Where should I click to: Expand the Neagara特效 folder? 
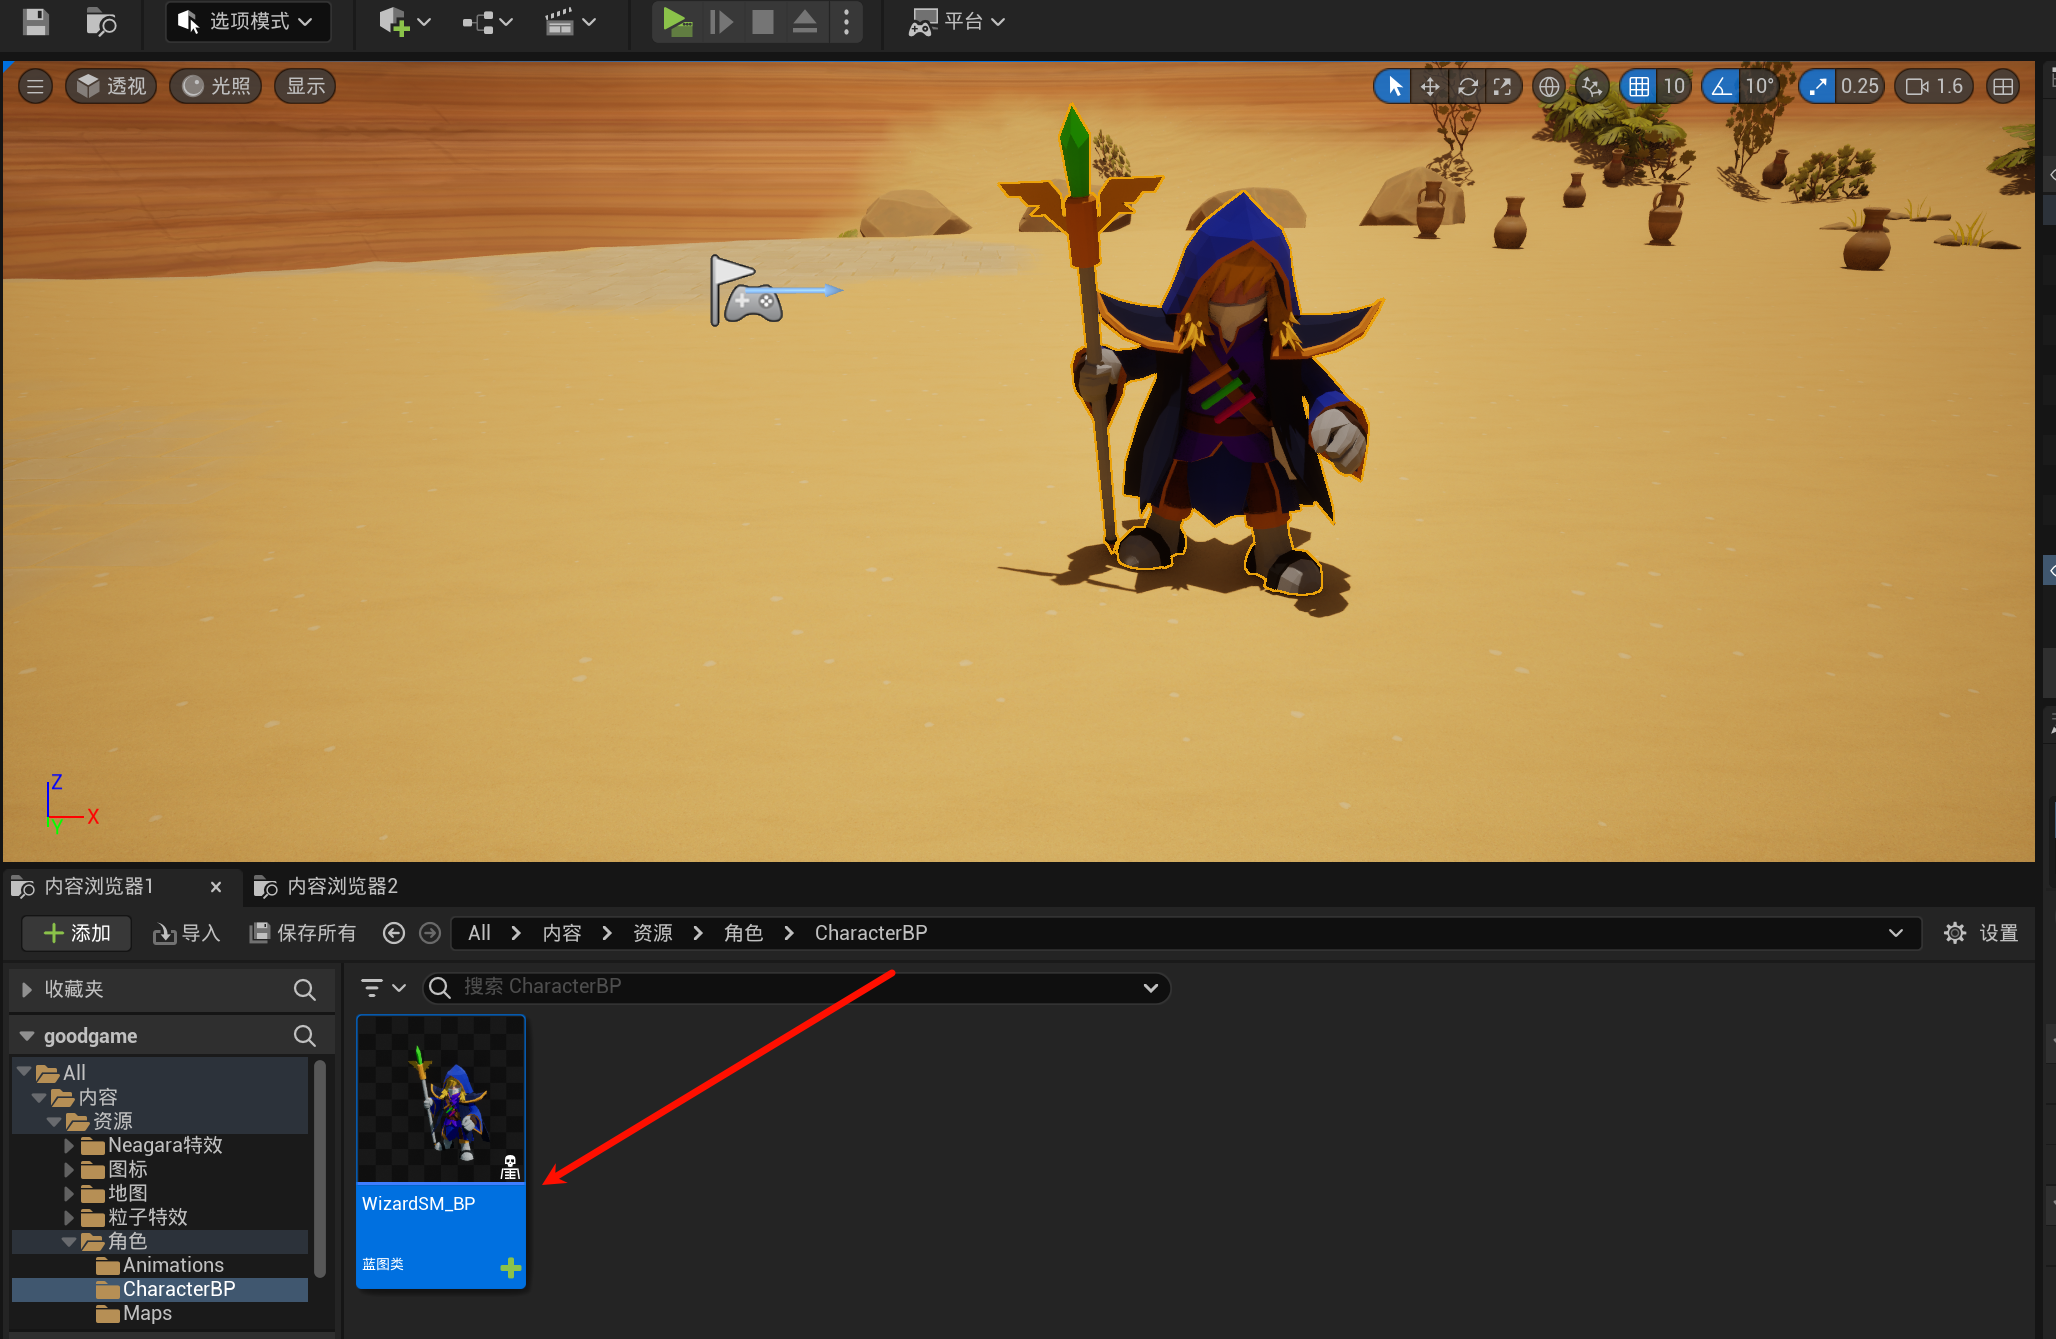point(69,1145)
